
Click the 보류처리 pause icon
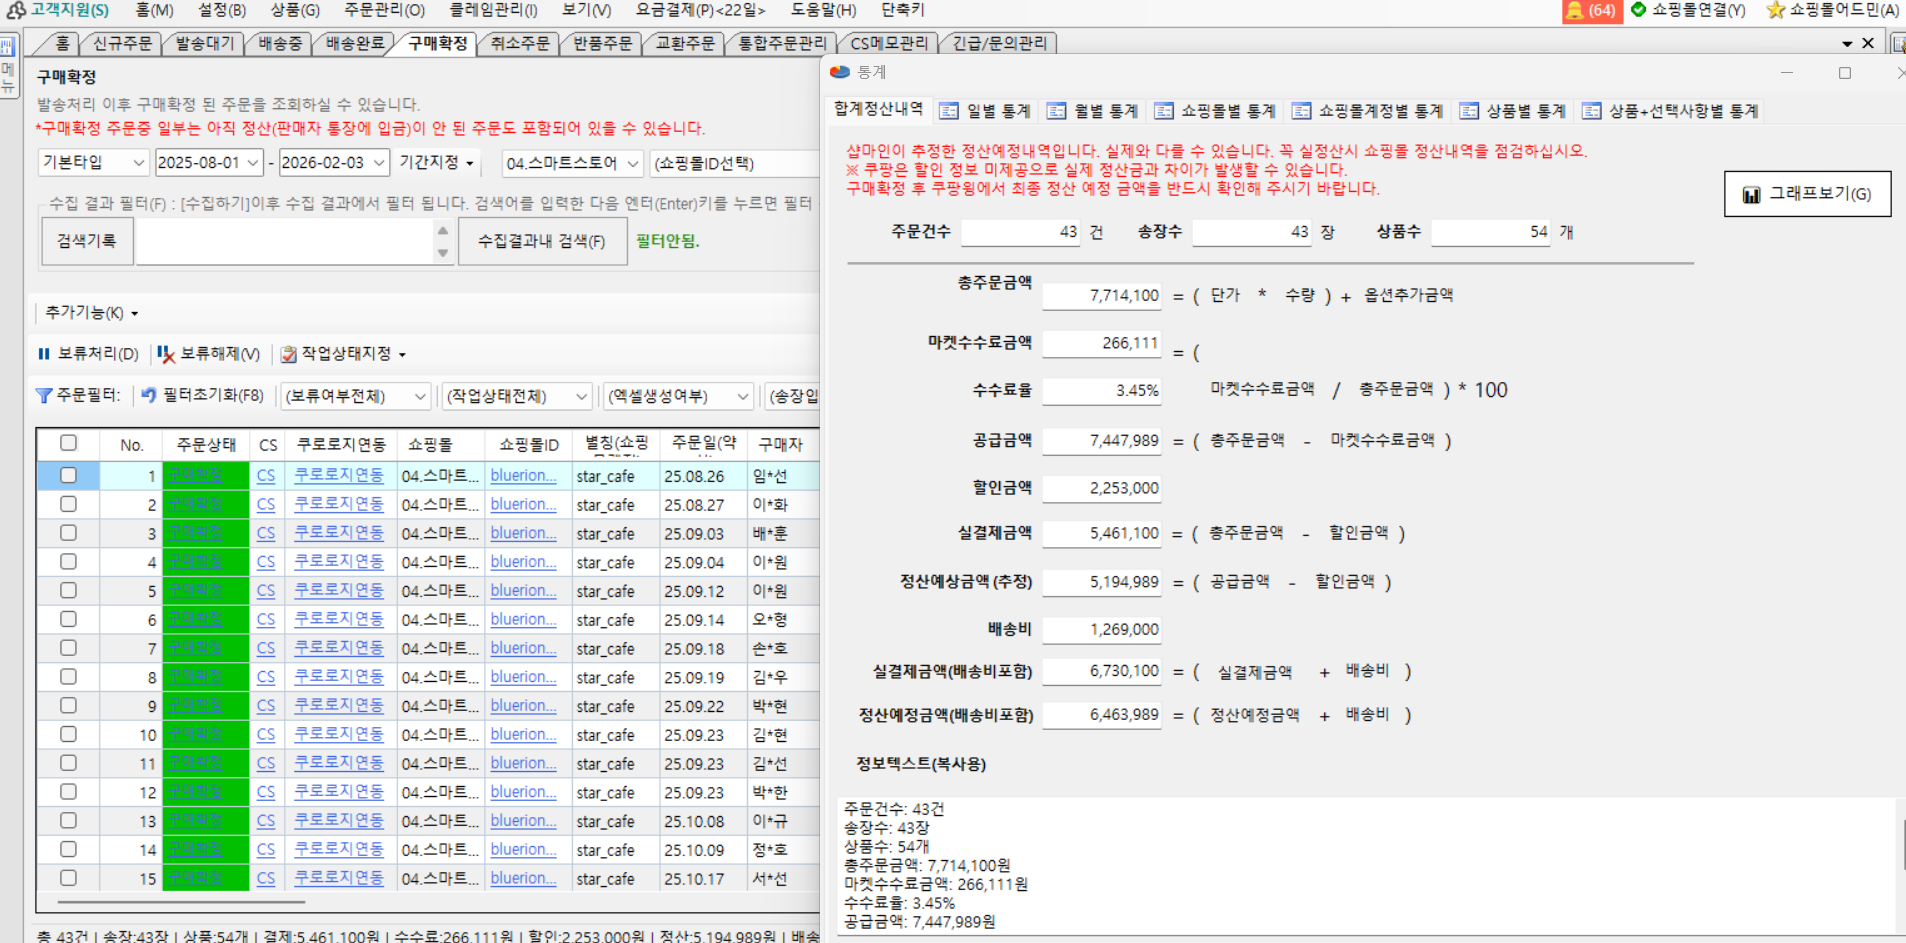pos(44,354)
